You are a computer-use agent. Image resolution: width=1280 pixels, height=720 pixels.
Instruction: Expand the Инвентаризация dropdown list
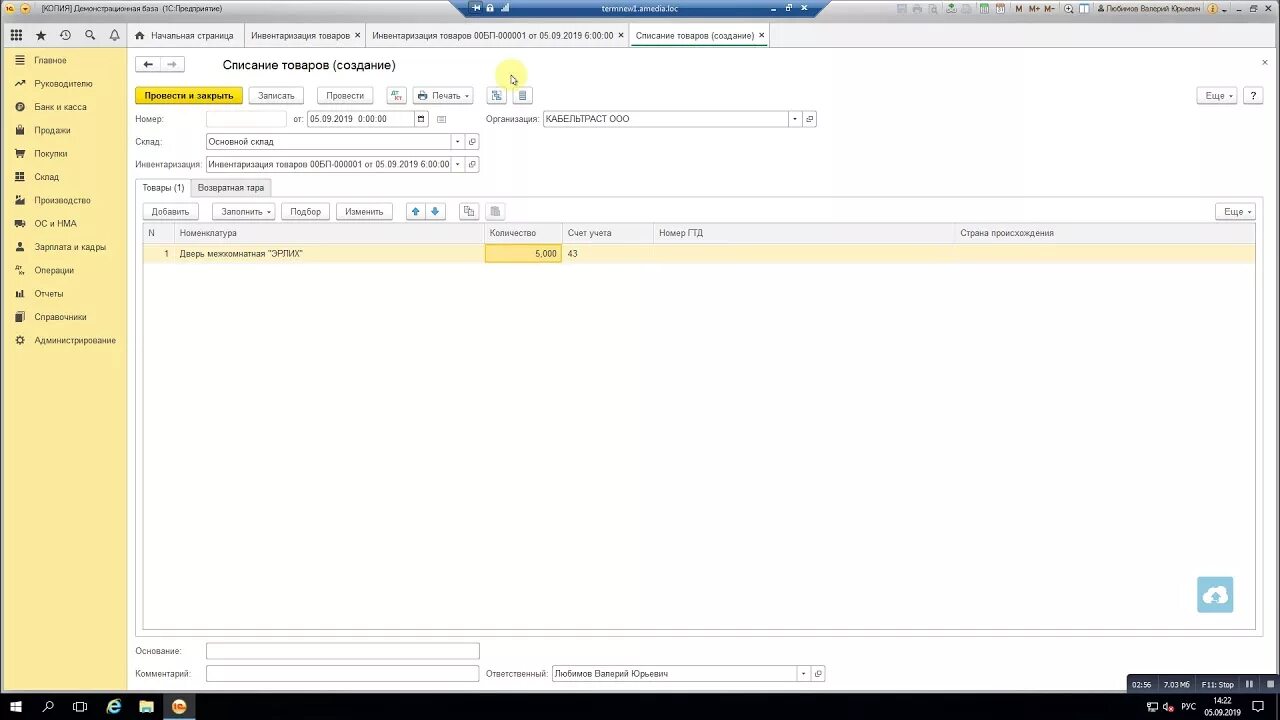[x=458, y=164]
